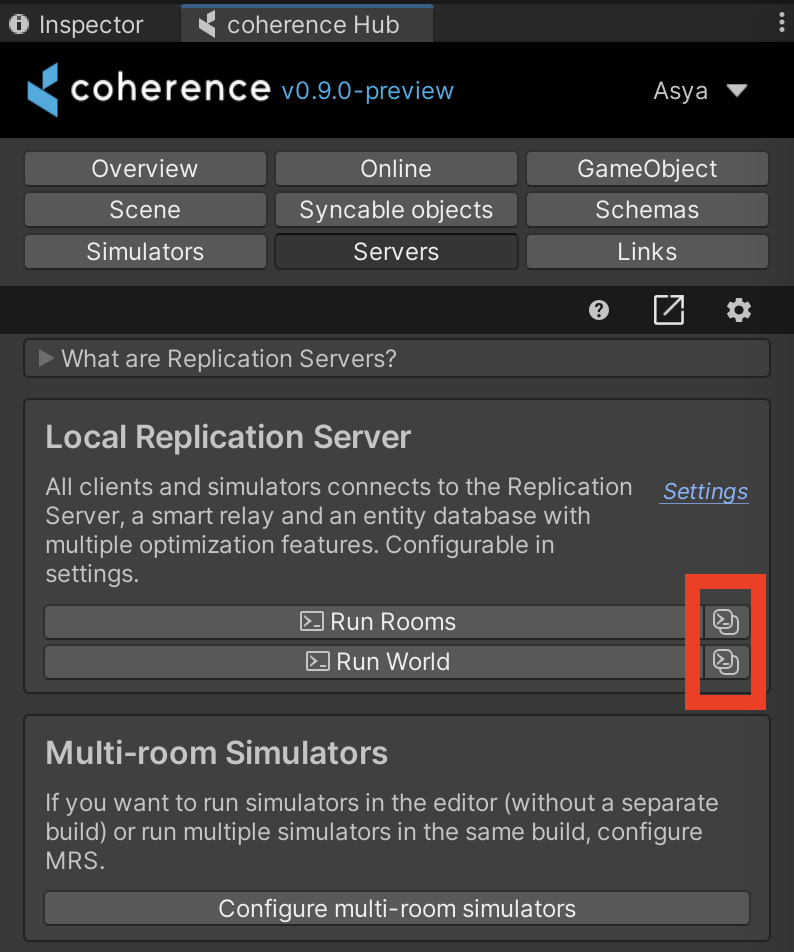Click the terminal icon beside Run World
The width and height of the screenshot is (794, 952).
click(x=726, y=661)
